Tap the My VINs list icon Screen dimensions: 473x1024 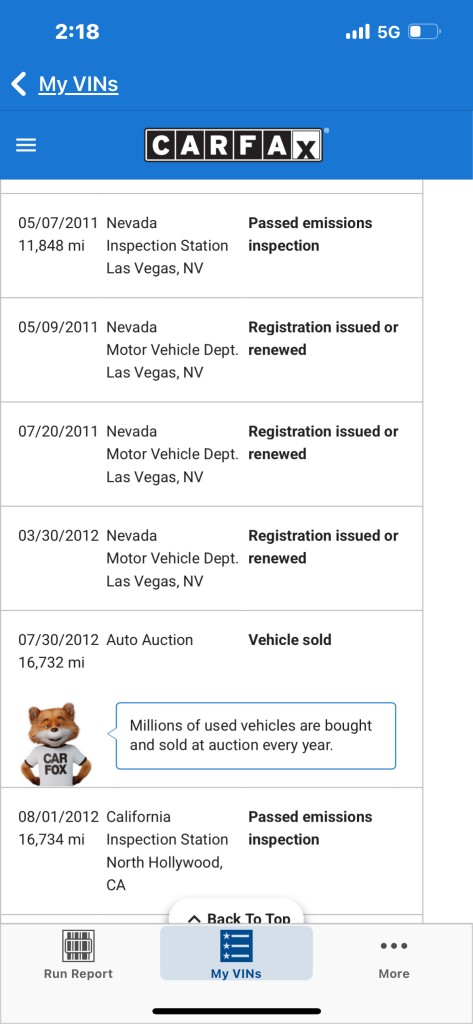[x=236, y=945]
